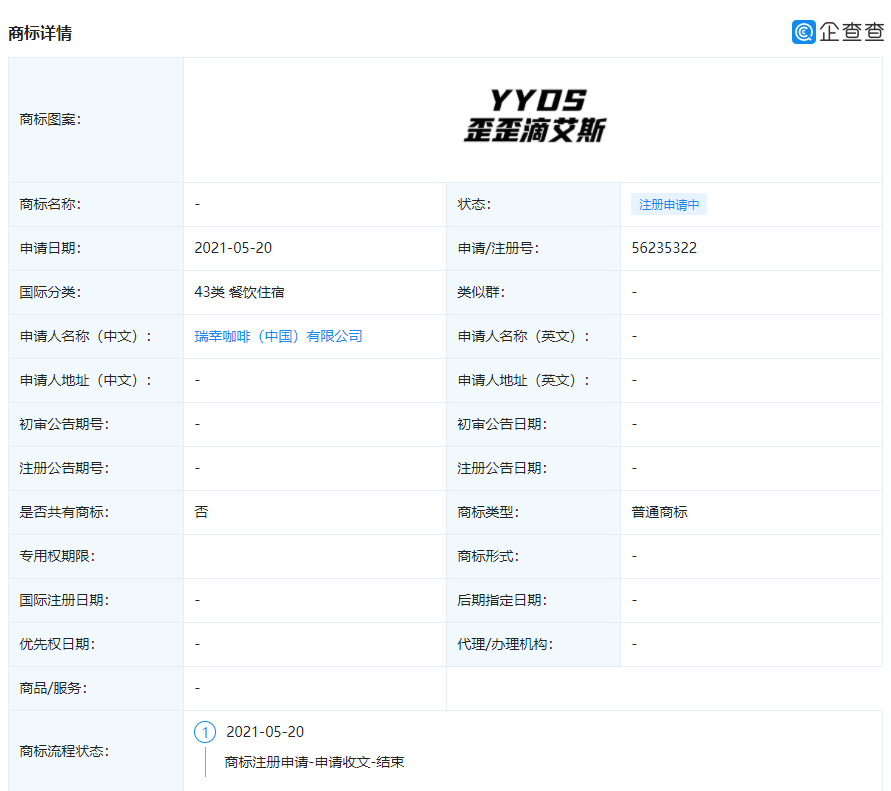Click the 商标形式 label
The image size is (891, 791).
coord(488,556)
